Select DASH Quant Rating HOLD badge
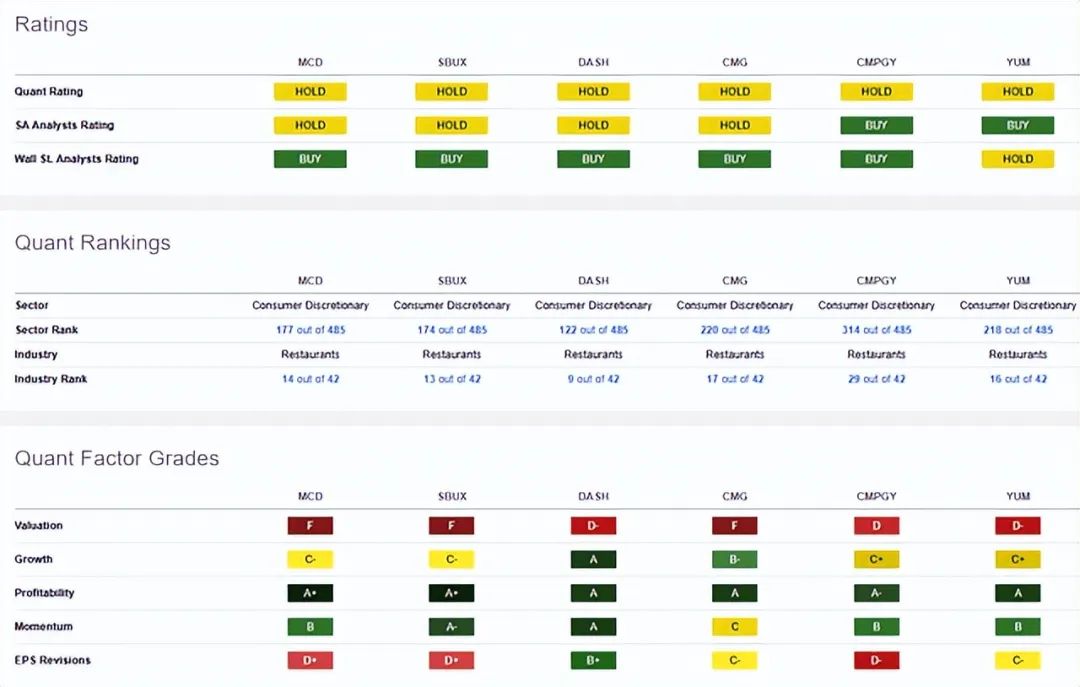 pos(593,92)
